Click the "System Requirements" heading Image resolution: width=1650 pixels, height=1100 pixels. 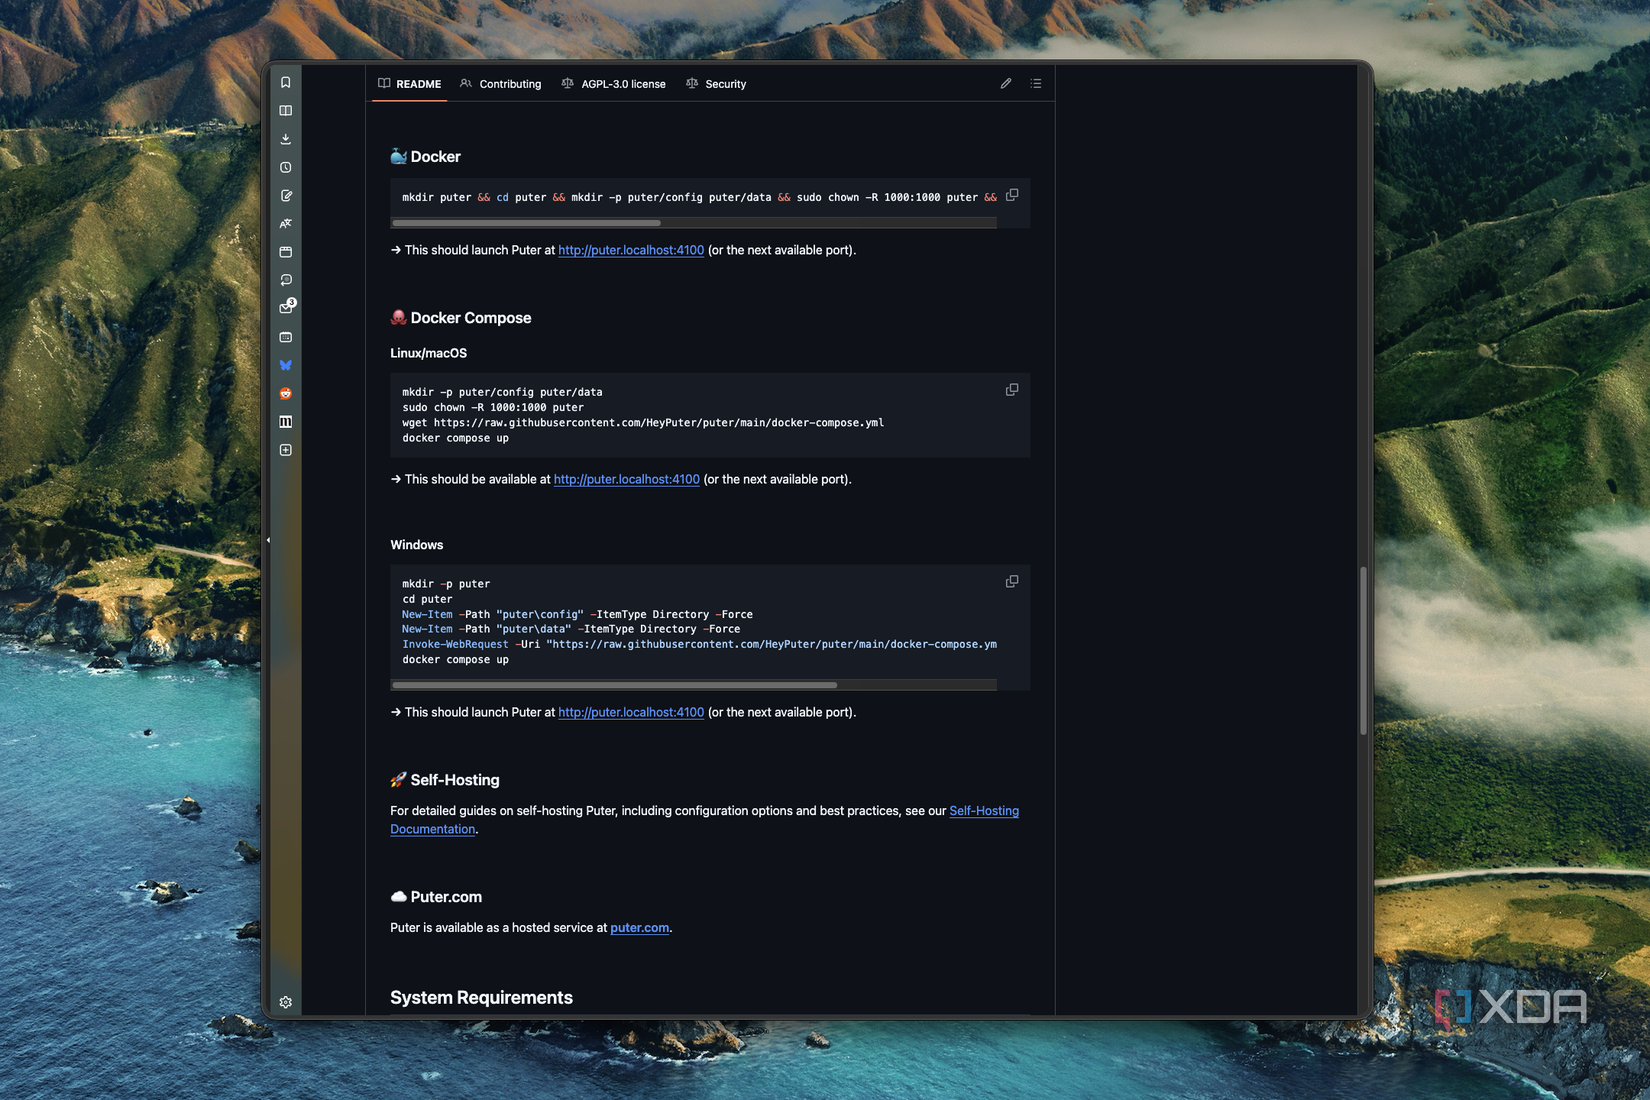click(481, 998)
